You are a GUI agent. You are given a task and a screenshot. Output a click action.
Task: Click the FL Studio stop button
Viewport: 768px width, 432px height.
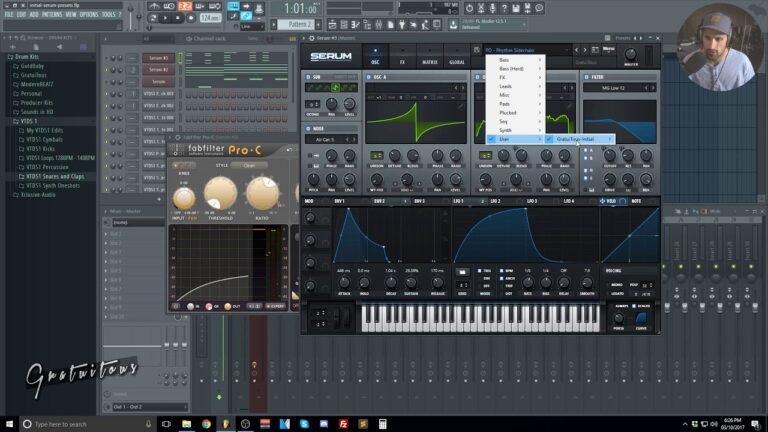click(x=178, y=18)
